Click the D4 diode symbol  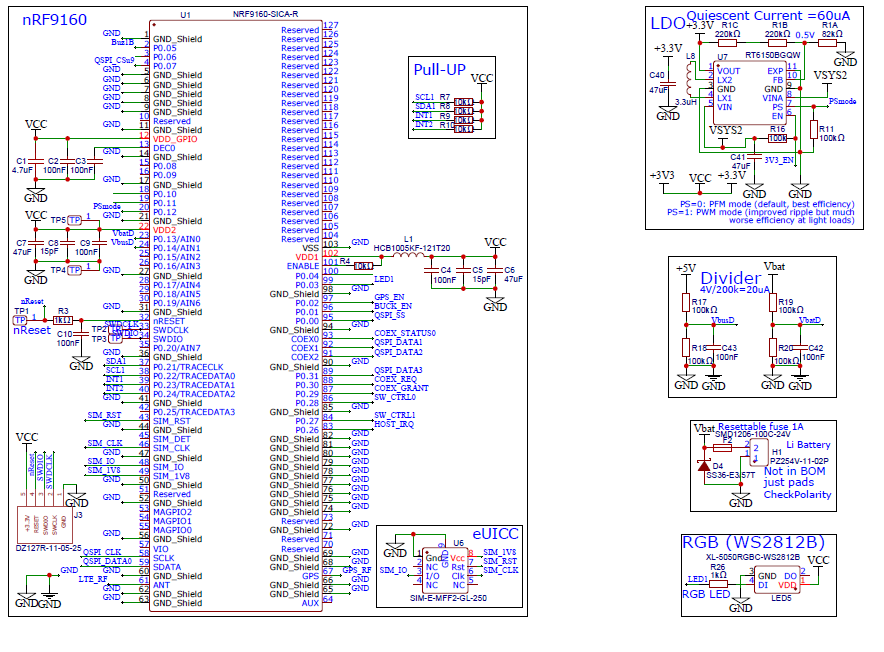pyautogui.click(x=704, y=465)
